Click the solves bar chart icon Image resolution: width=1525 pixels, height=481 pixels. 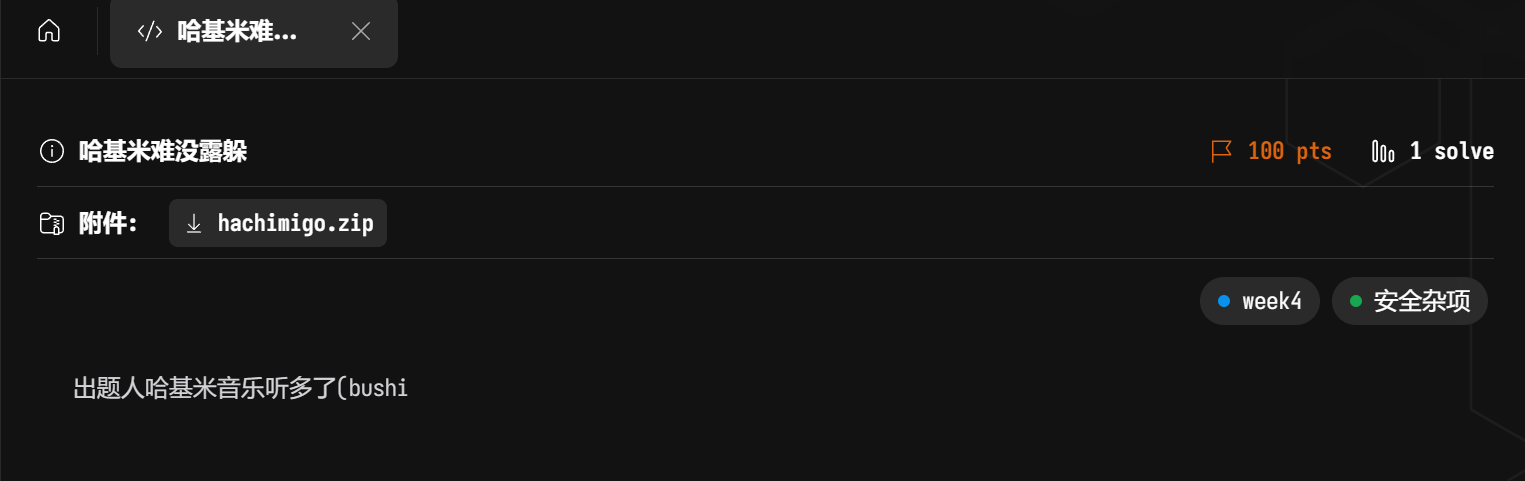[x=1383, y=152]
